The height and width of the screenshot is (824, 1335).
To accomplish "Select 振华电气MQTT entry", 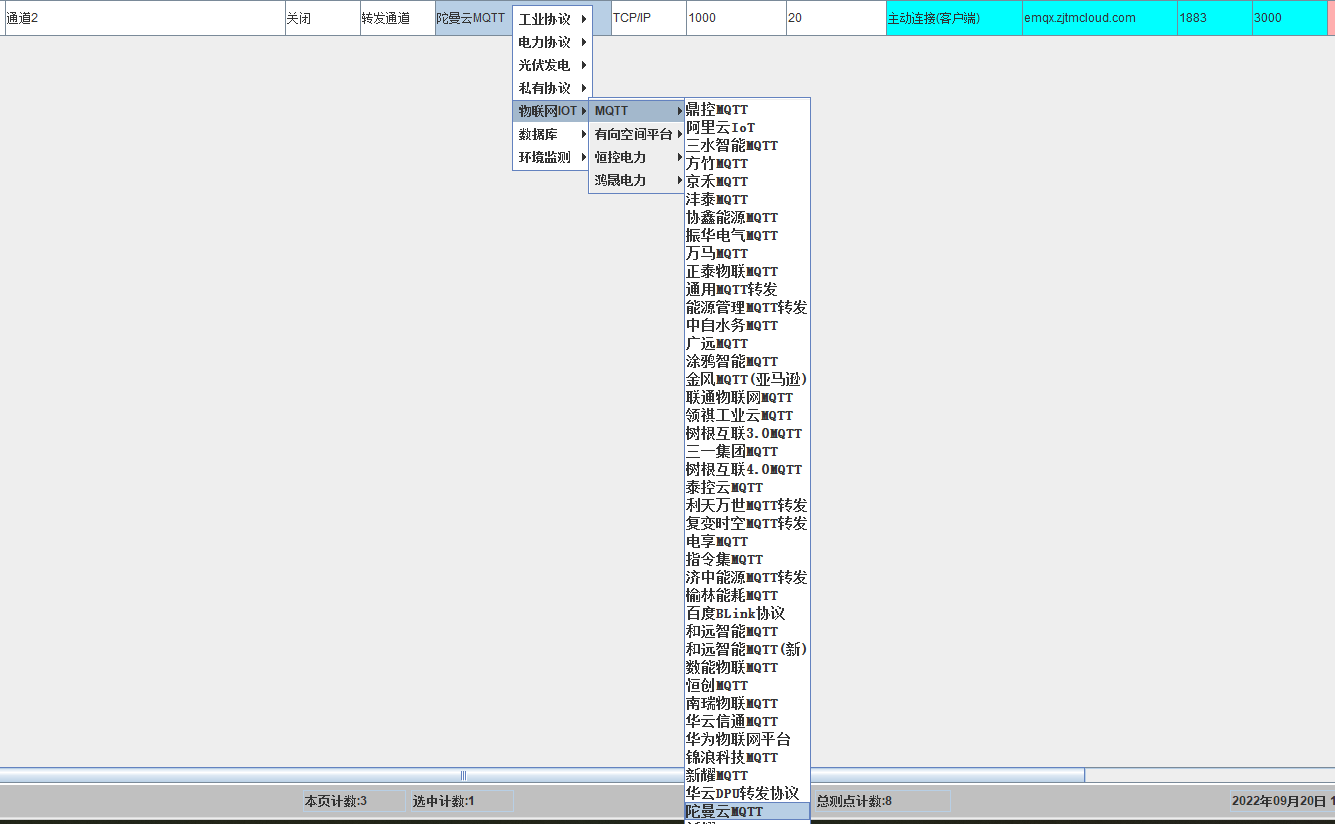I will 747,236.
